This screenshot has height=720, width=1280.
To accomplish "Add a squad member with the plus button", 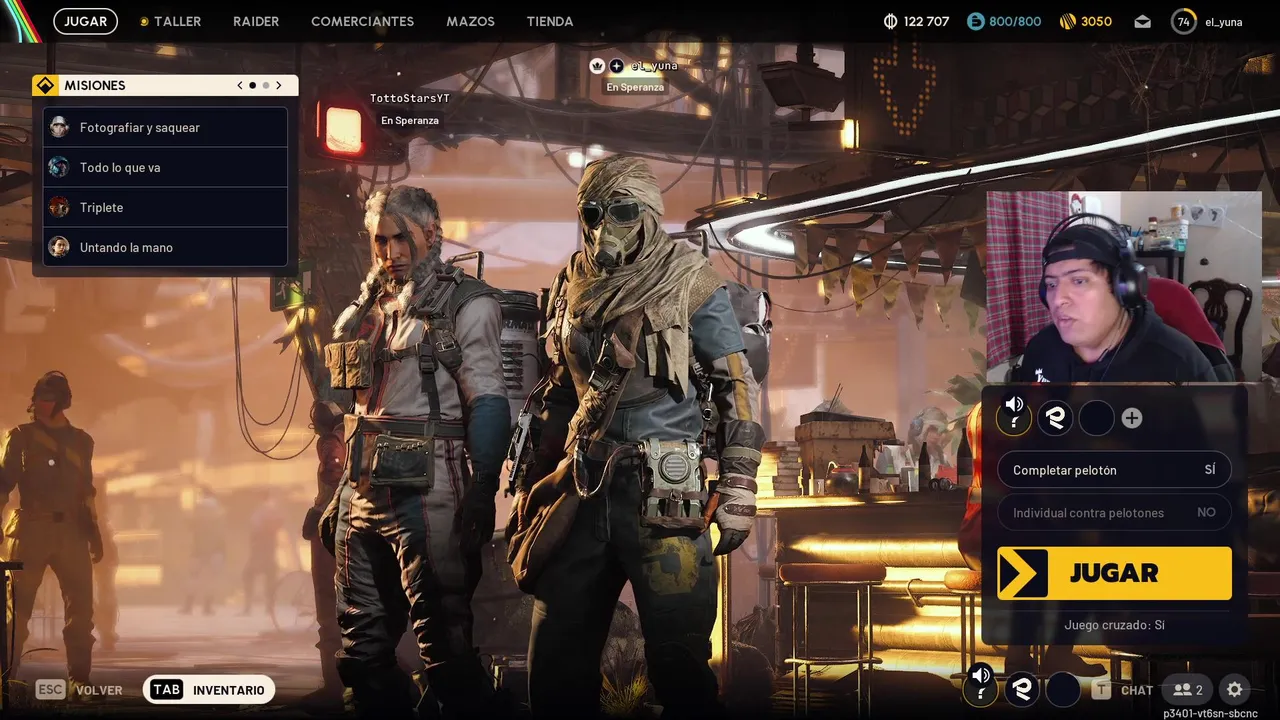I will [x=1132, y=418].
